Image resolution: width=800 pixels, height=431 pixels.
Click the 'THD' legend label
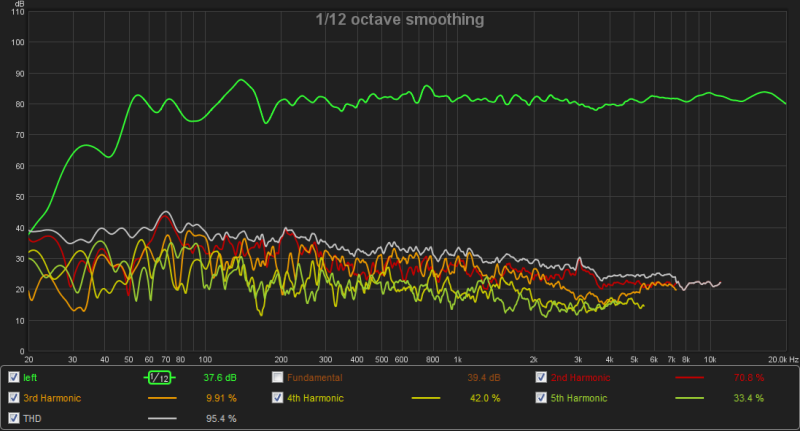[32, 419]
